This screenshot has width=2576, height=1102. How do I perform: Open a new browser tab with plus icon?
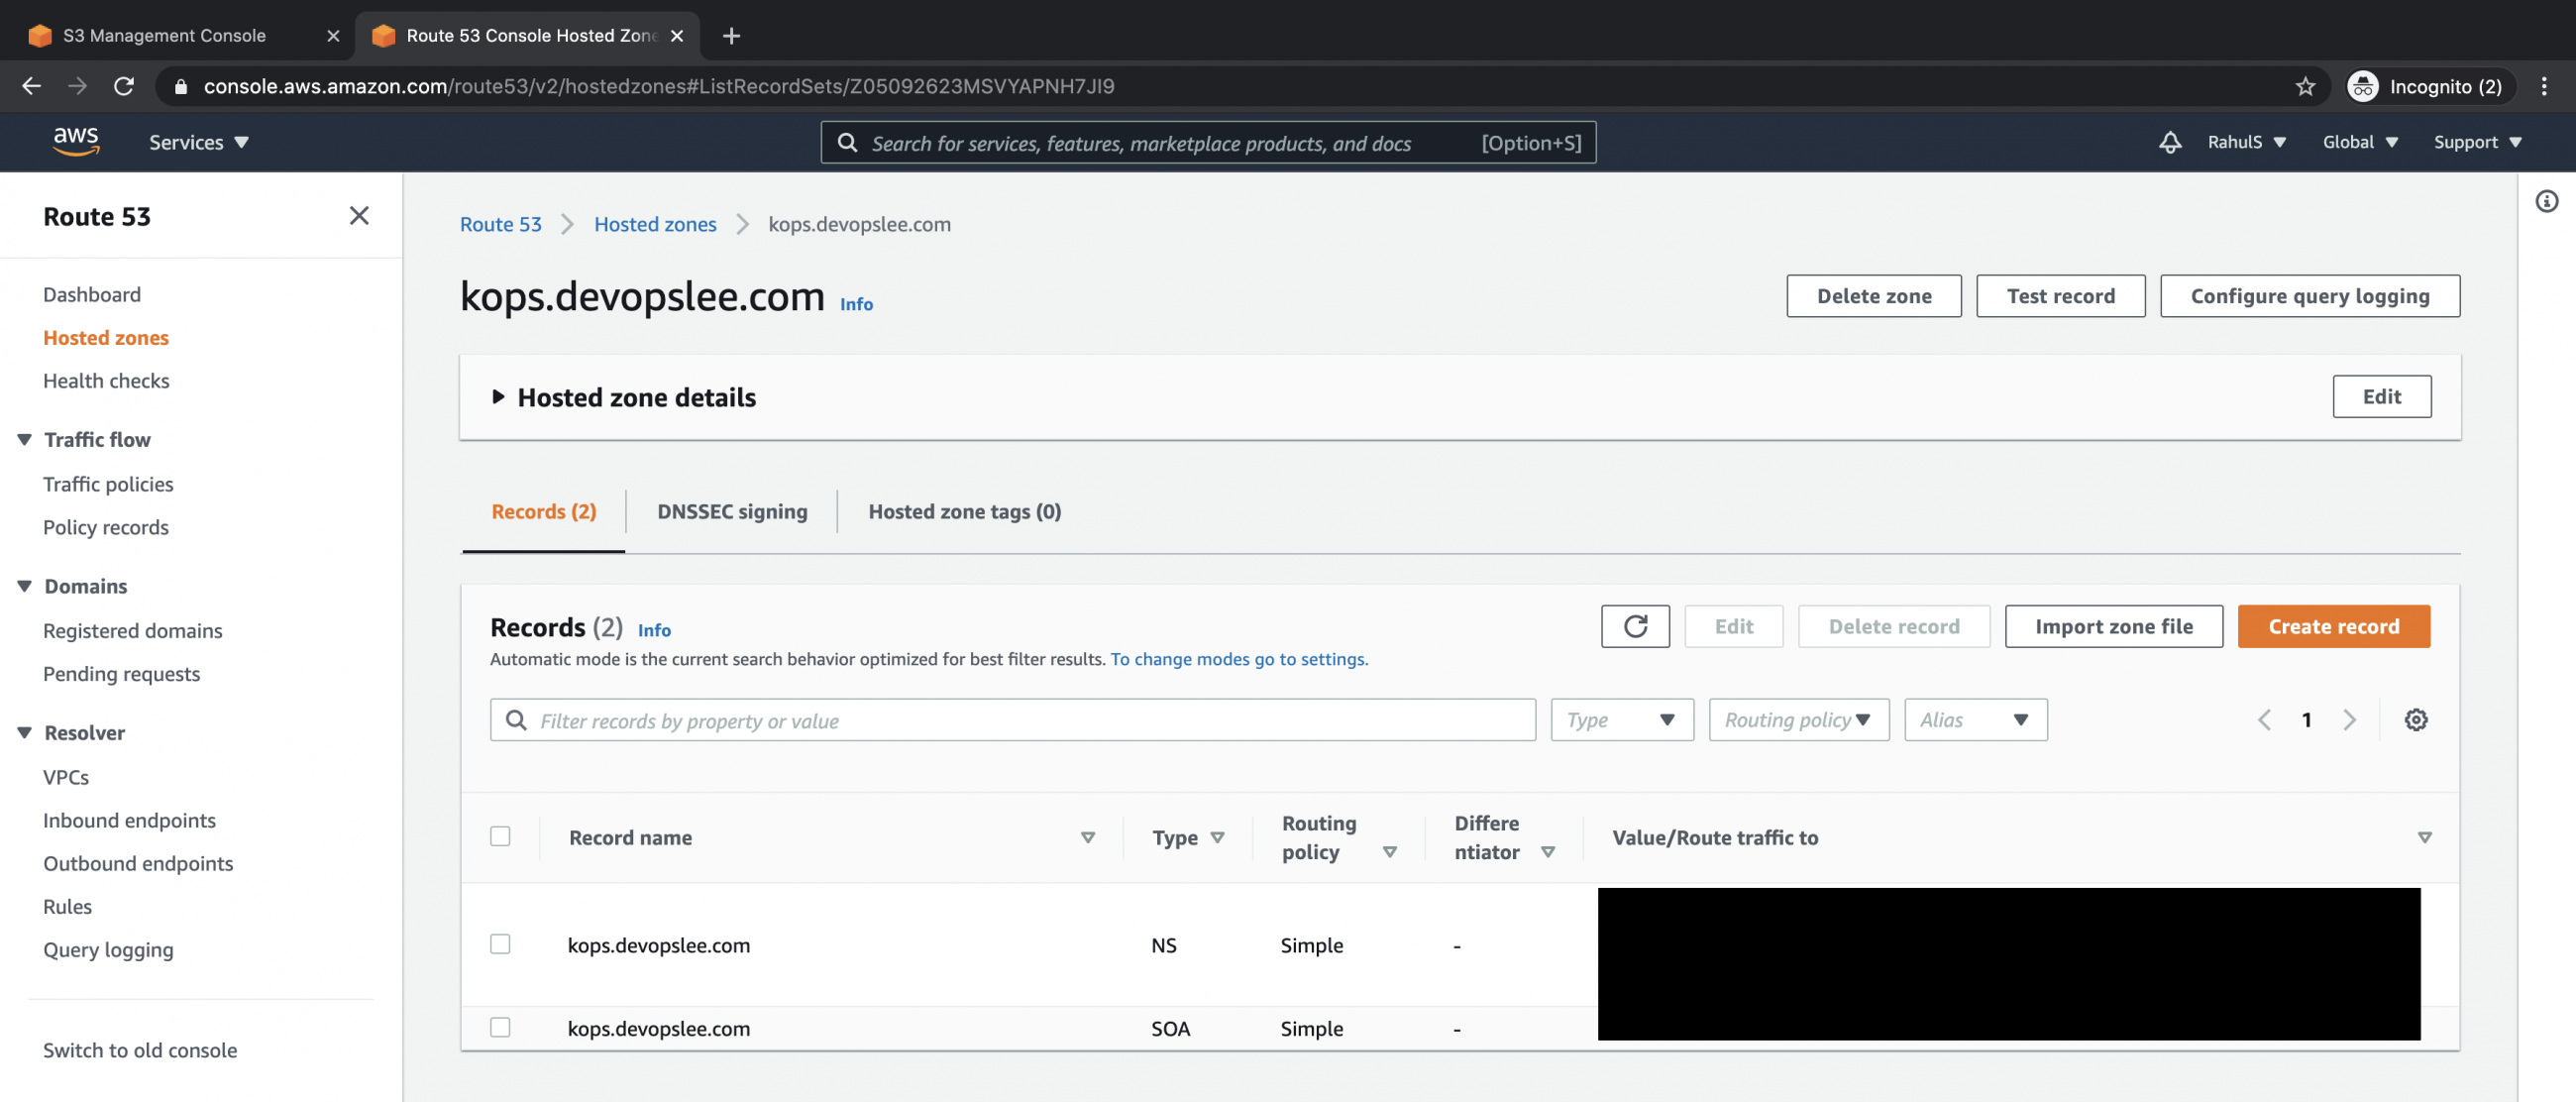pos(731,36)
